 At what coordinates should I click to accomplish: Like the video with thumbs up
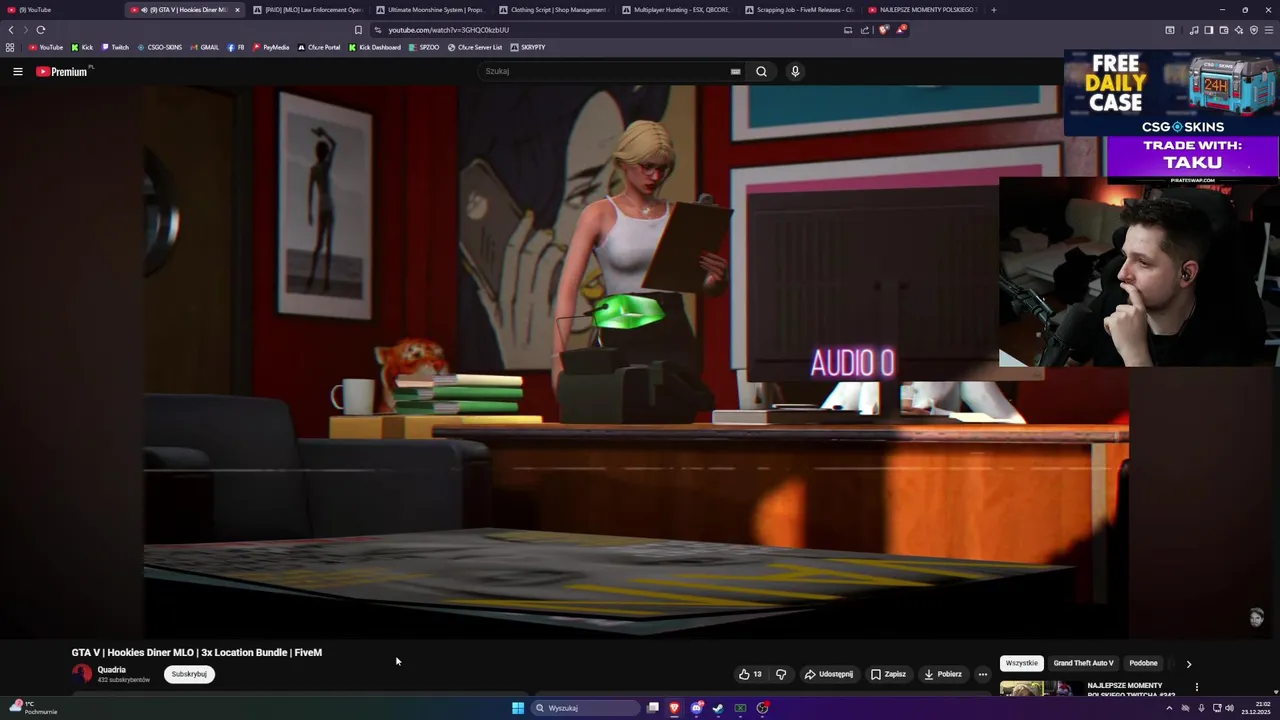coord(750,674)
